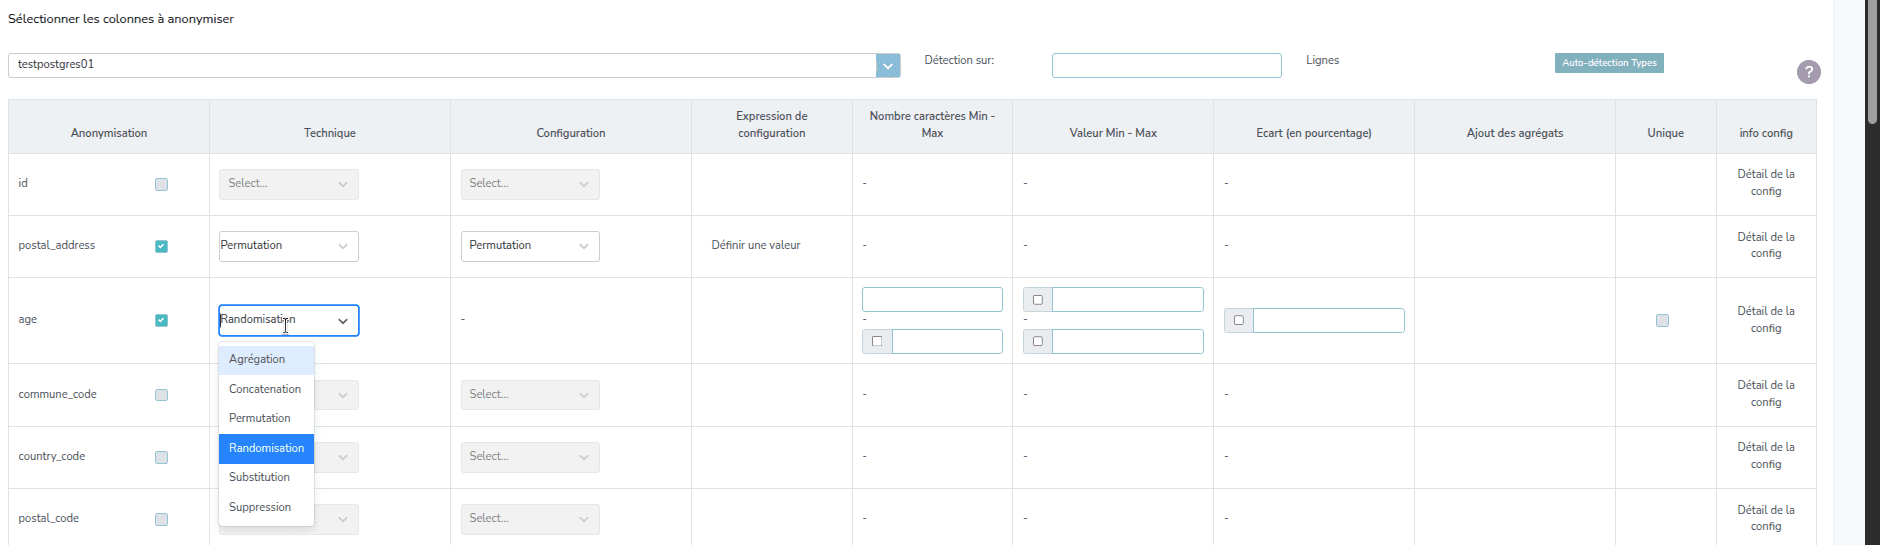Click the Auto-détection Types button
Image resolution: width=1880 pixels, height=545 pixels.
(1609, 63)
